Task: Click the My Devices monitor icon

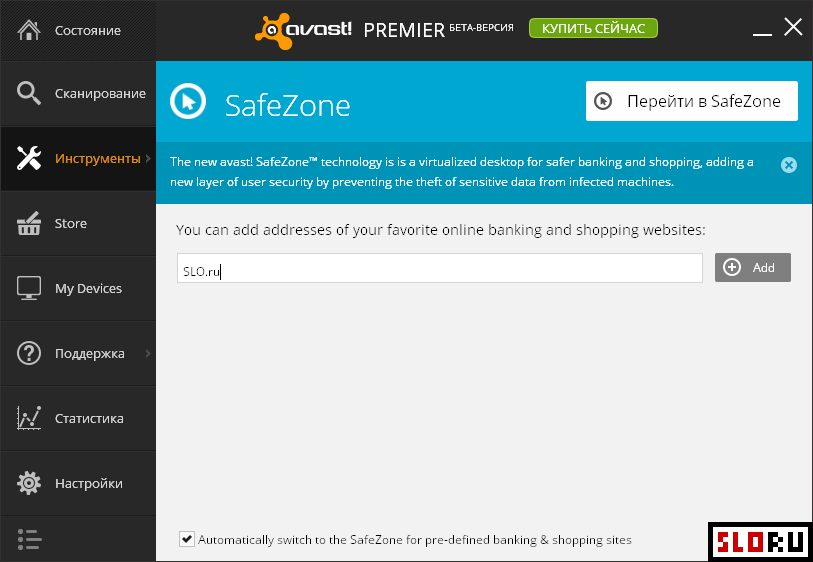Action: 29,288
